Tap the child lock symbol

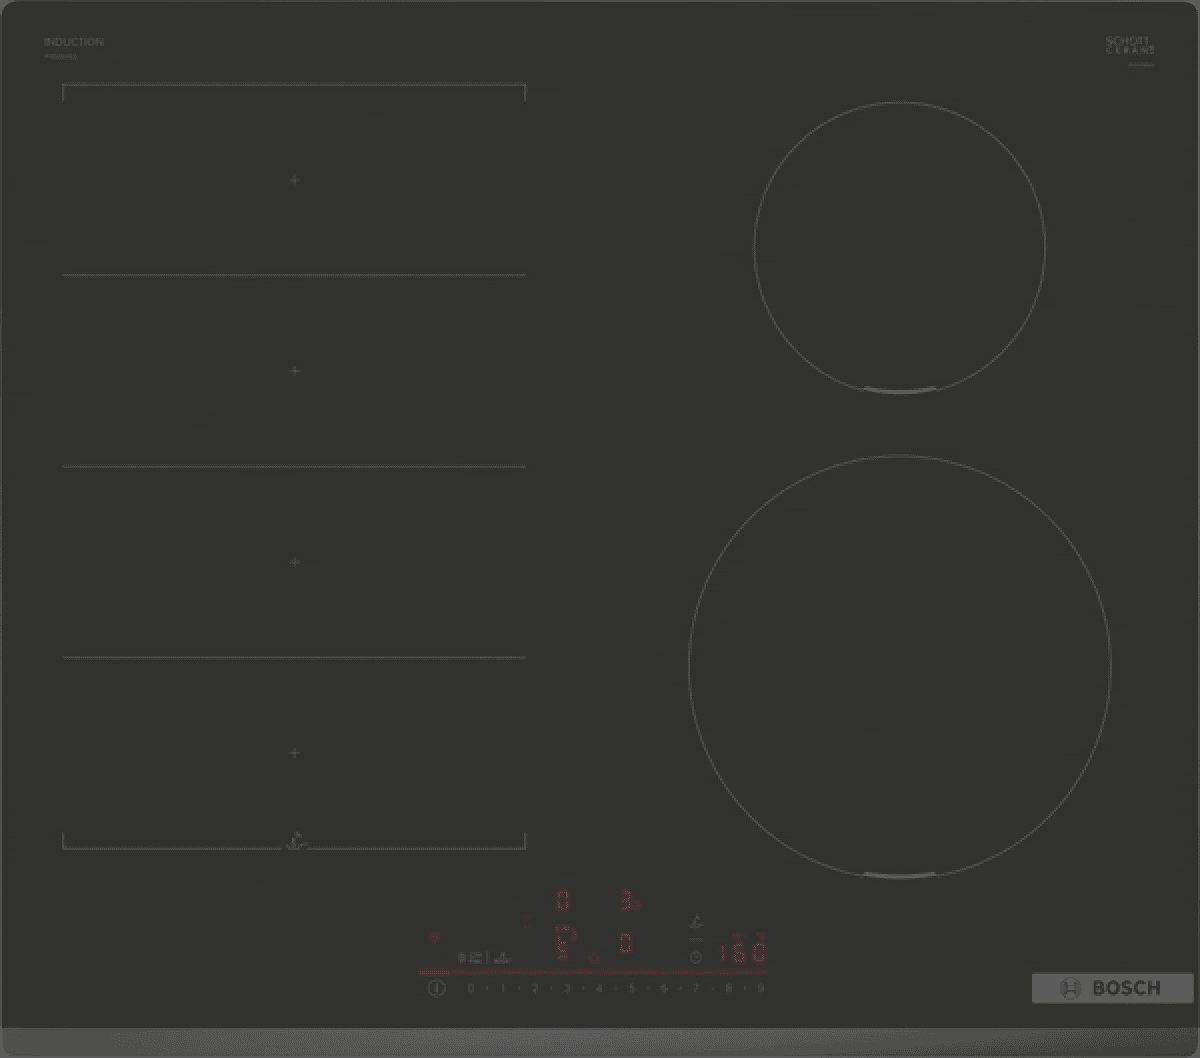(433, 938)
